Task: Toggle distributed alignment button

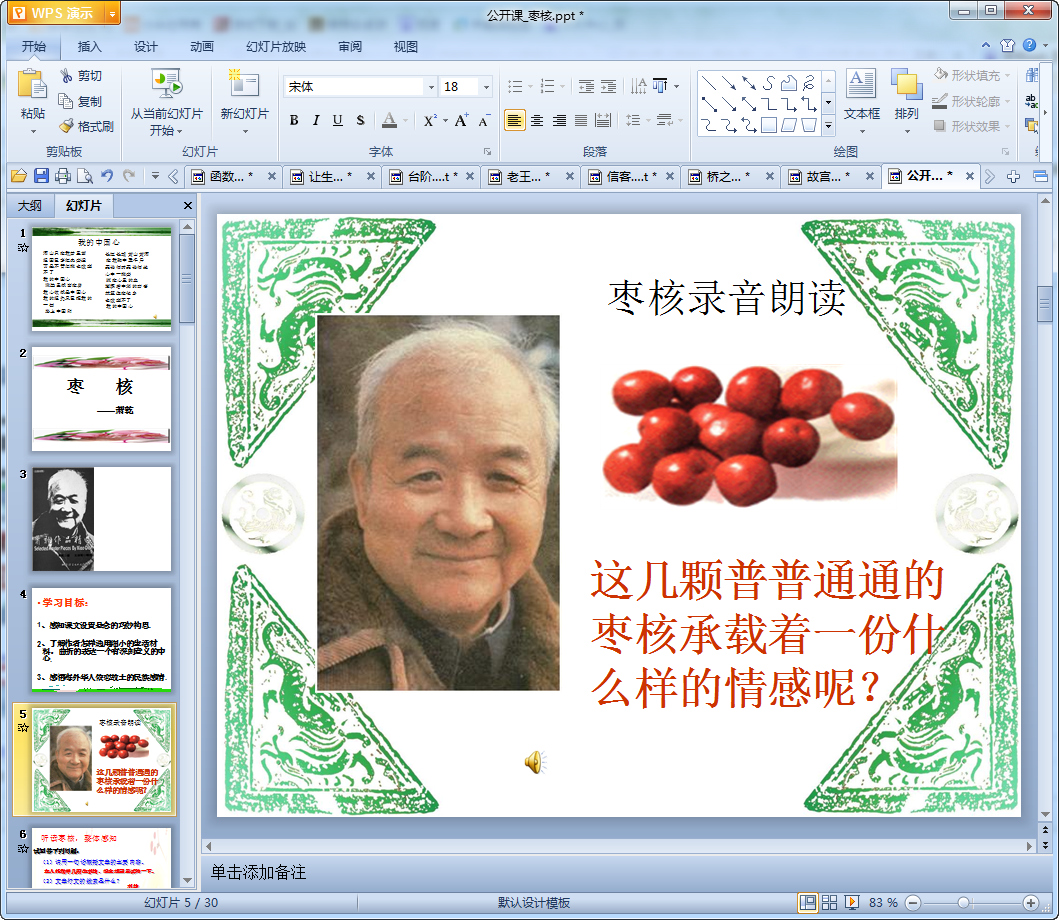Action: pos(603,120)
